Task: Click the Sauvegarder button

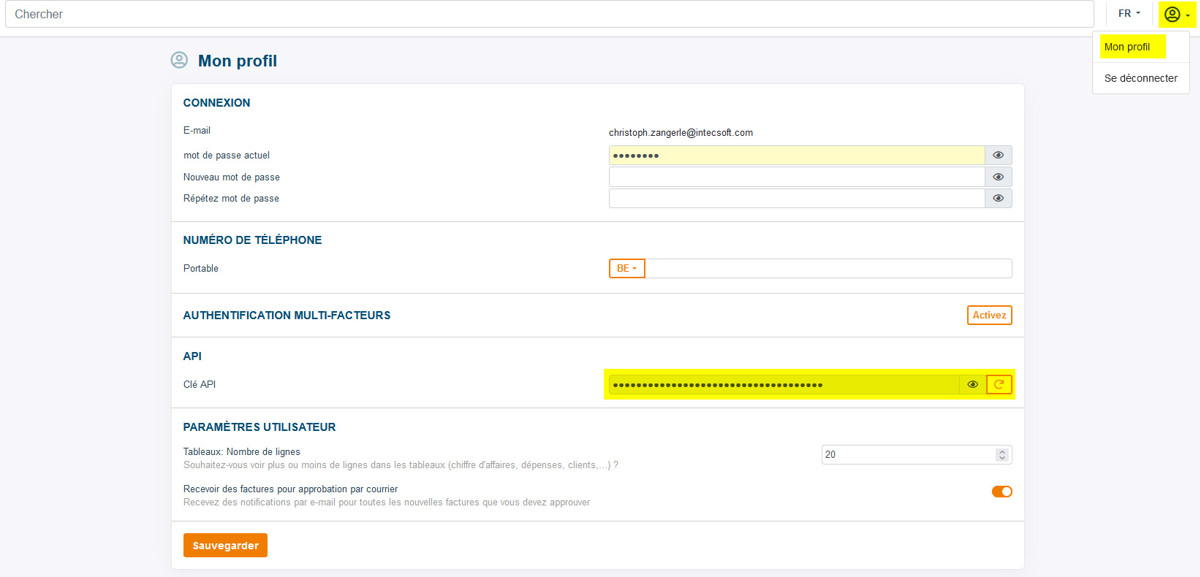Action: pyautogui.click(x=225, y=545)
